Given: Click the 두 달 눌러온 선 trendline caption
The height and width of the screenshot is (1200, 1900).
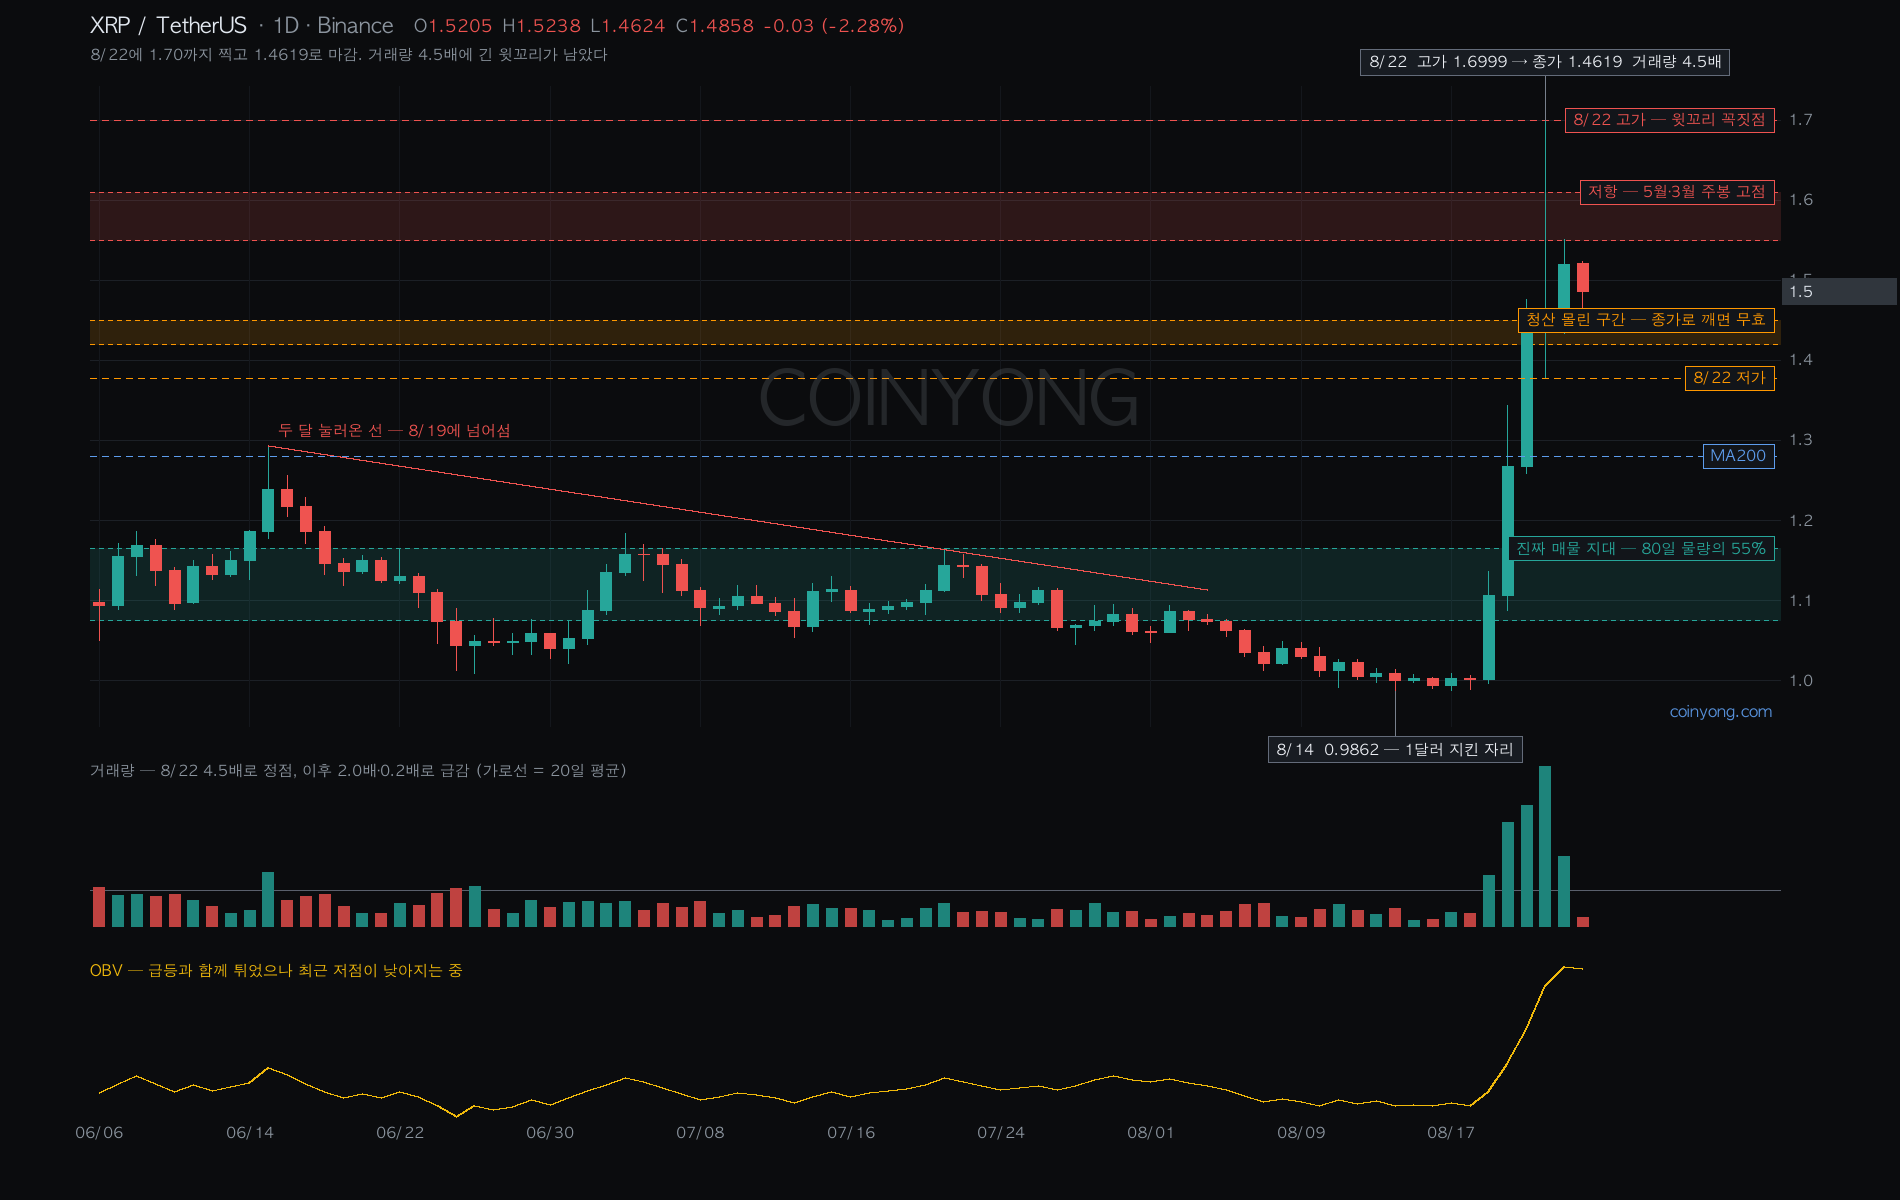Looking at the screenshot, I should coord(394,430).
